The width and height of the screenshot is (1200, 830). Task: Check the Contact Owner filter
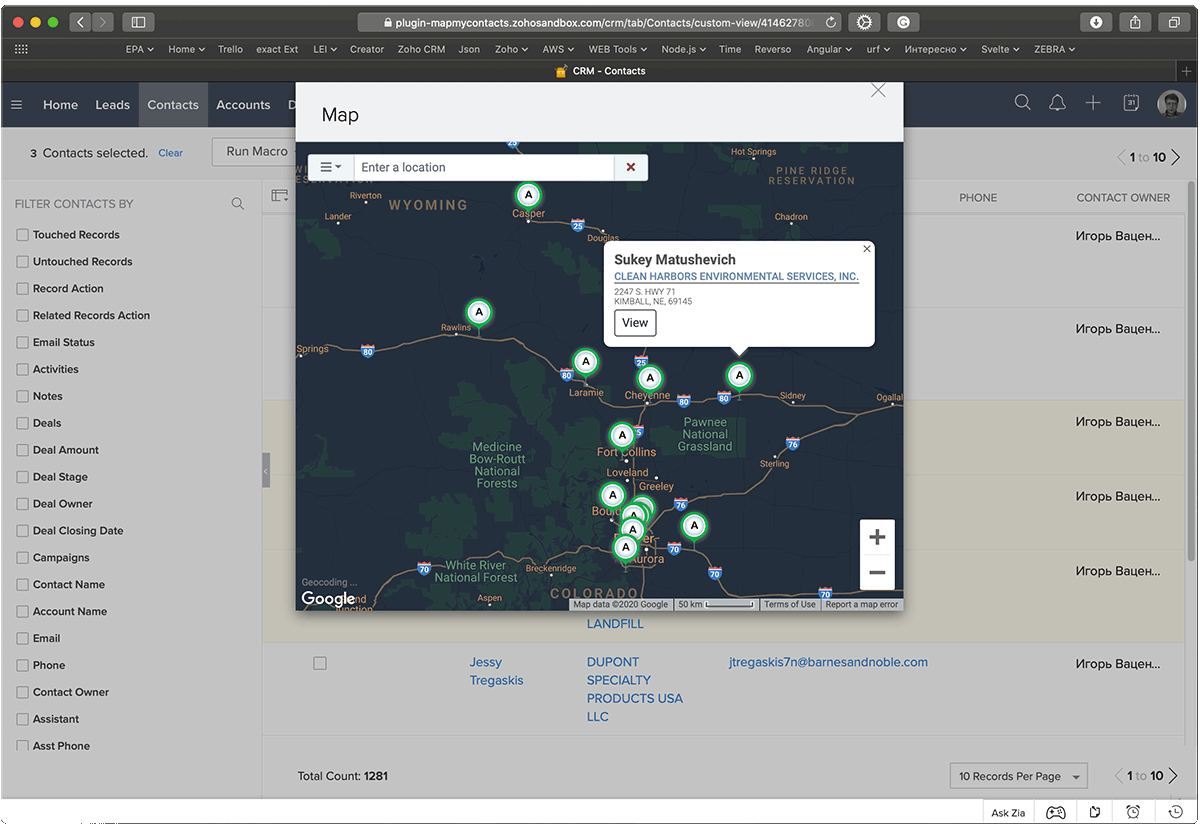click(x=22, y=692)
